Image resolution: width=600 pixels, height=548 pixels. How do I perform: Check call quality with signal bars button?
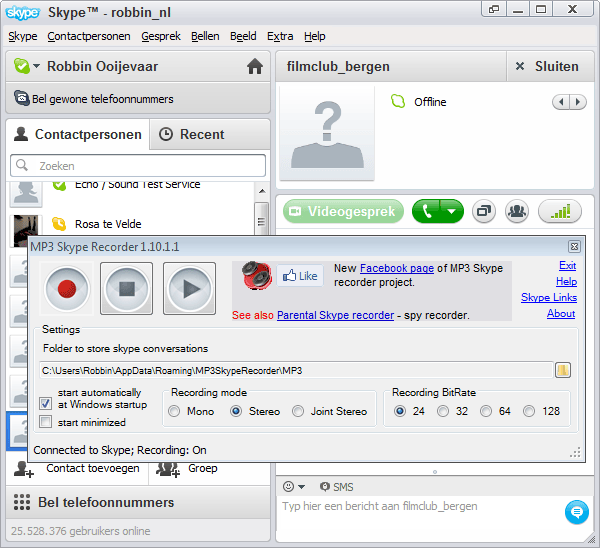(560, 211)
